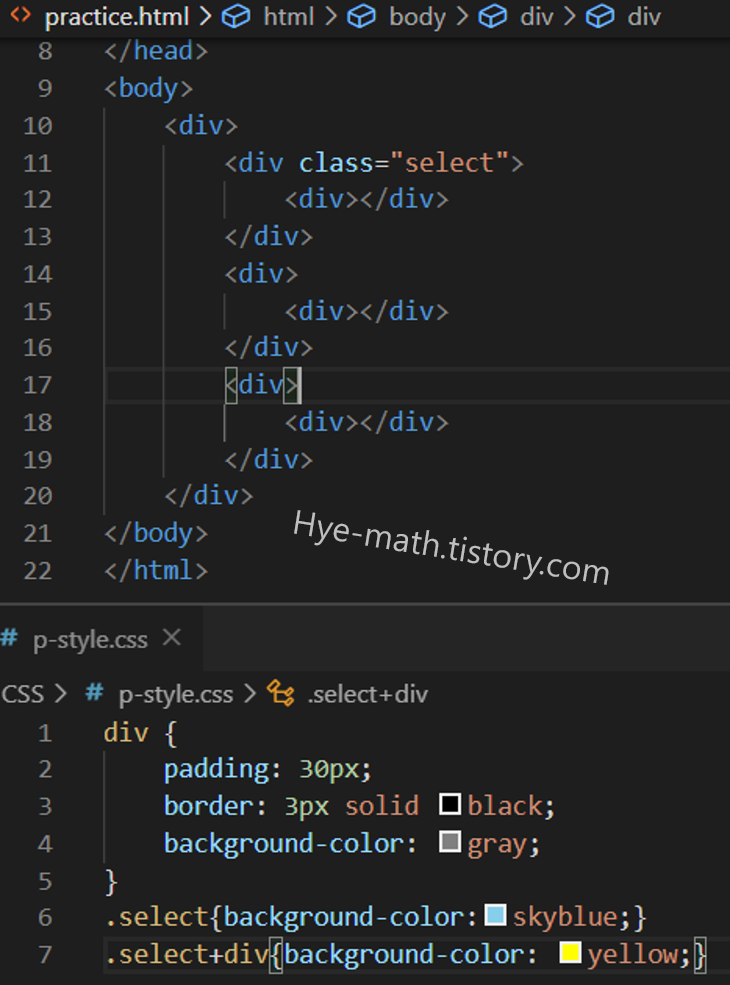Click the CSS hash icon on p-style.css tab
Viewport: 730px width, 985px height.
point(9,638)
